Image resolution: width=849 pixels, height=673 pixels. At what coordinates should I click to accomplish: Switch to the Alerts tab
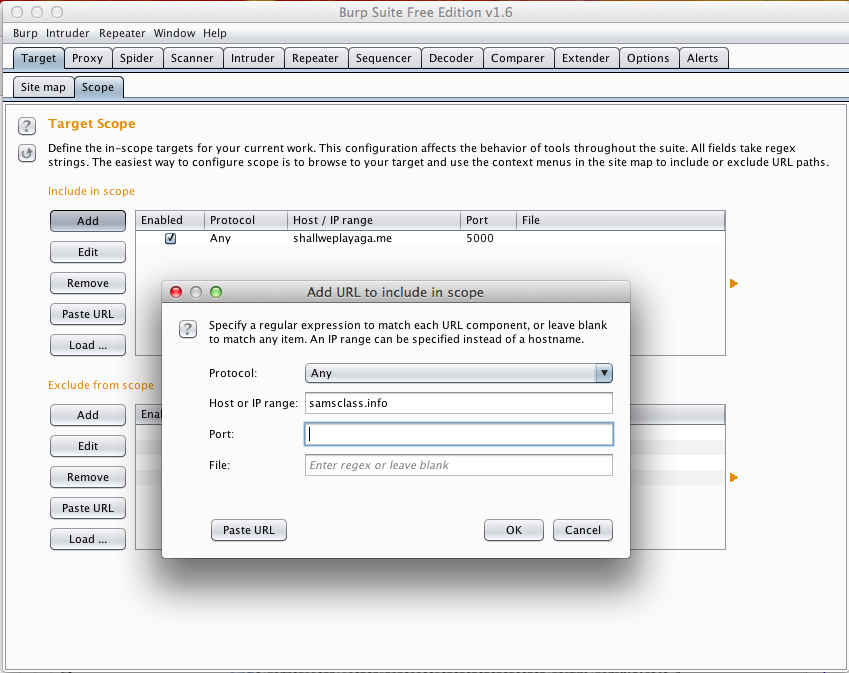702,58
